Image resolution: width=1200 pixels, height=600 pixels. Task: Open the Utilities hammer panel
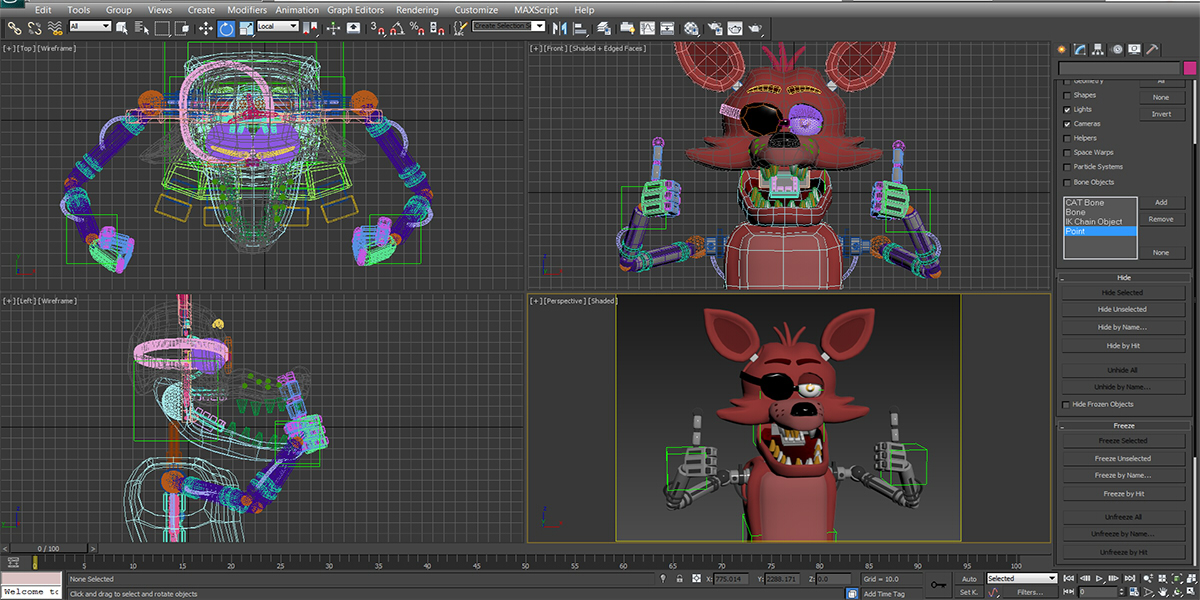pyautogui.click(x=1153, y=49)
